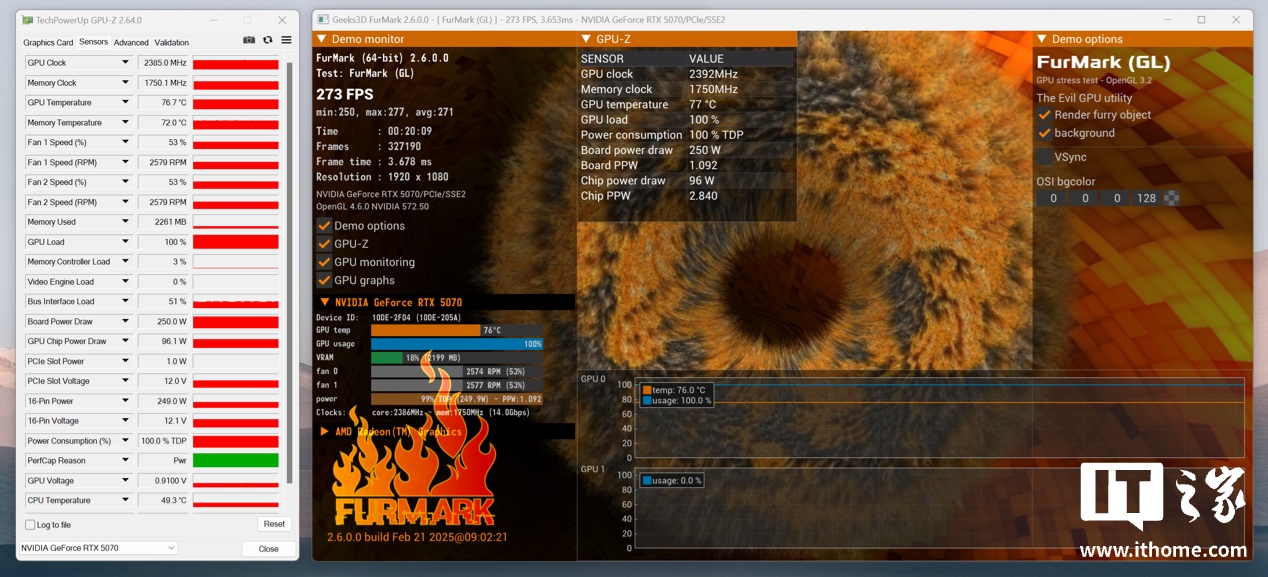The height and width of the screenshot is (577, 1268).
Task: Switch to the Graphics Card tab
Action: (x=48, y=42)
